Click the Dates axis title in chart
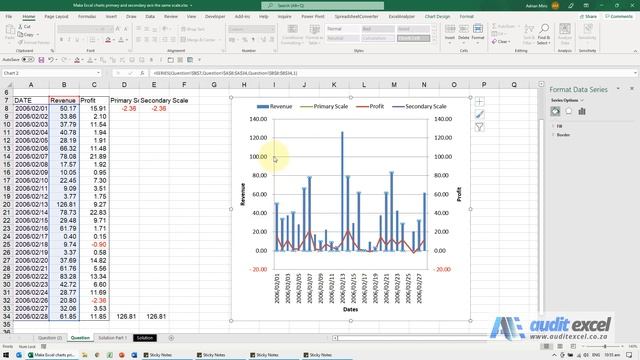Screen dimensions: 640x360 (x=350, y=309)
